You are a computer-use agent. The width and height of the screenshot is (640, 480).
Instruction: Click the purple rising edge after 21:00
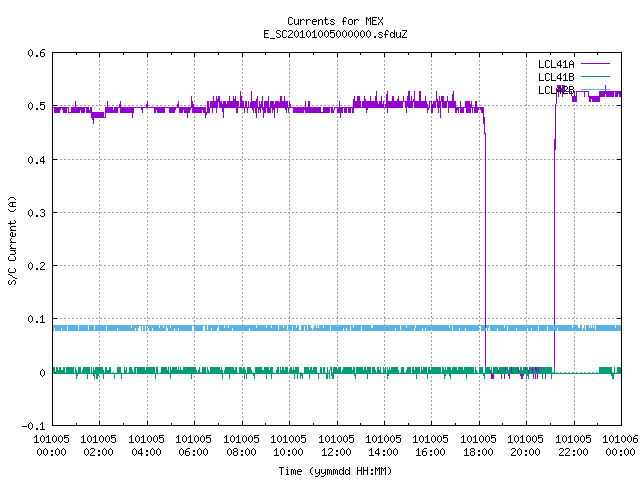point(555,245)
